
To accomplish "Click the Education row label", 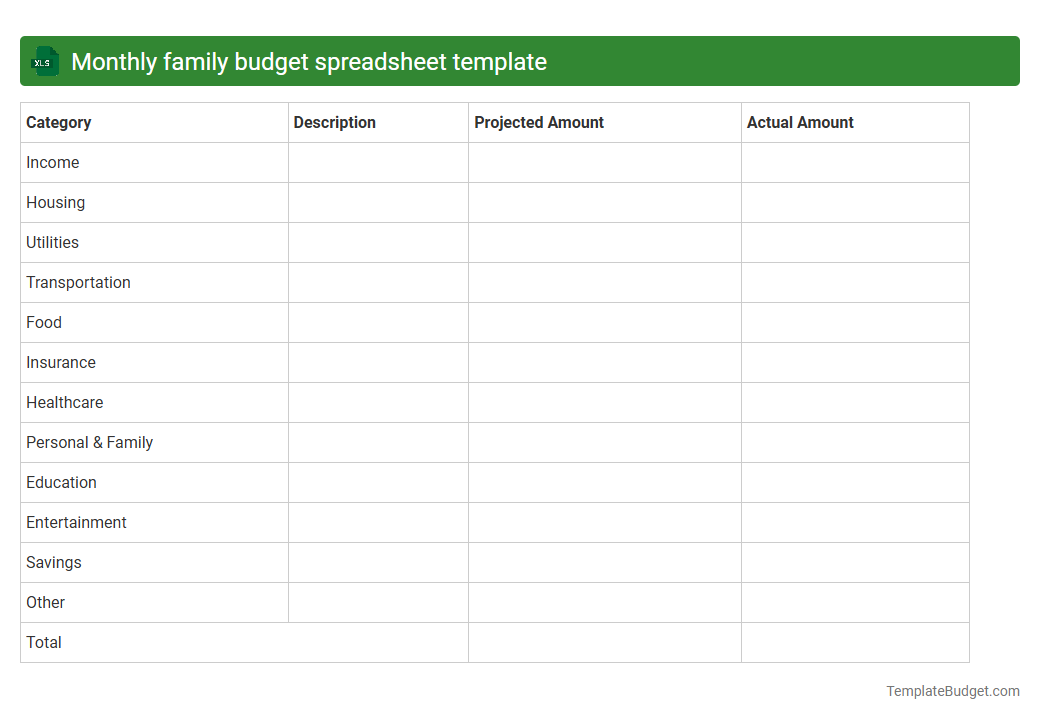I will pyautogui.click(x=61, y=482).
